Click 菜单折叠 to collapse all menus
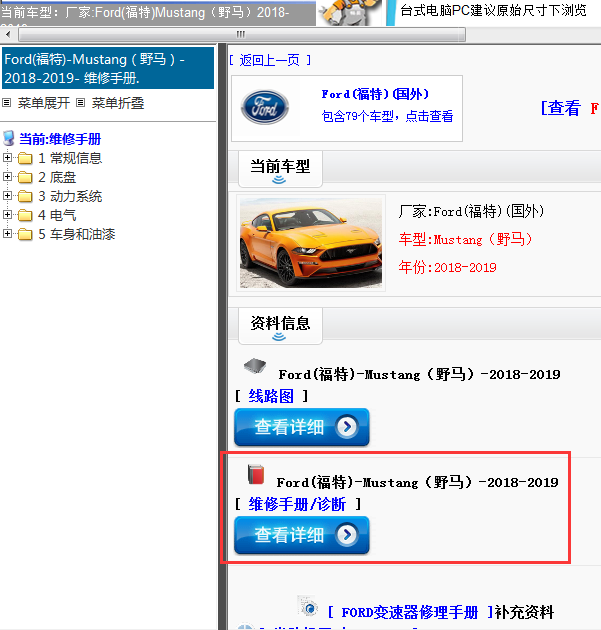The height and width of the screenshot is (630, 601). point(118,103)
